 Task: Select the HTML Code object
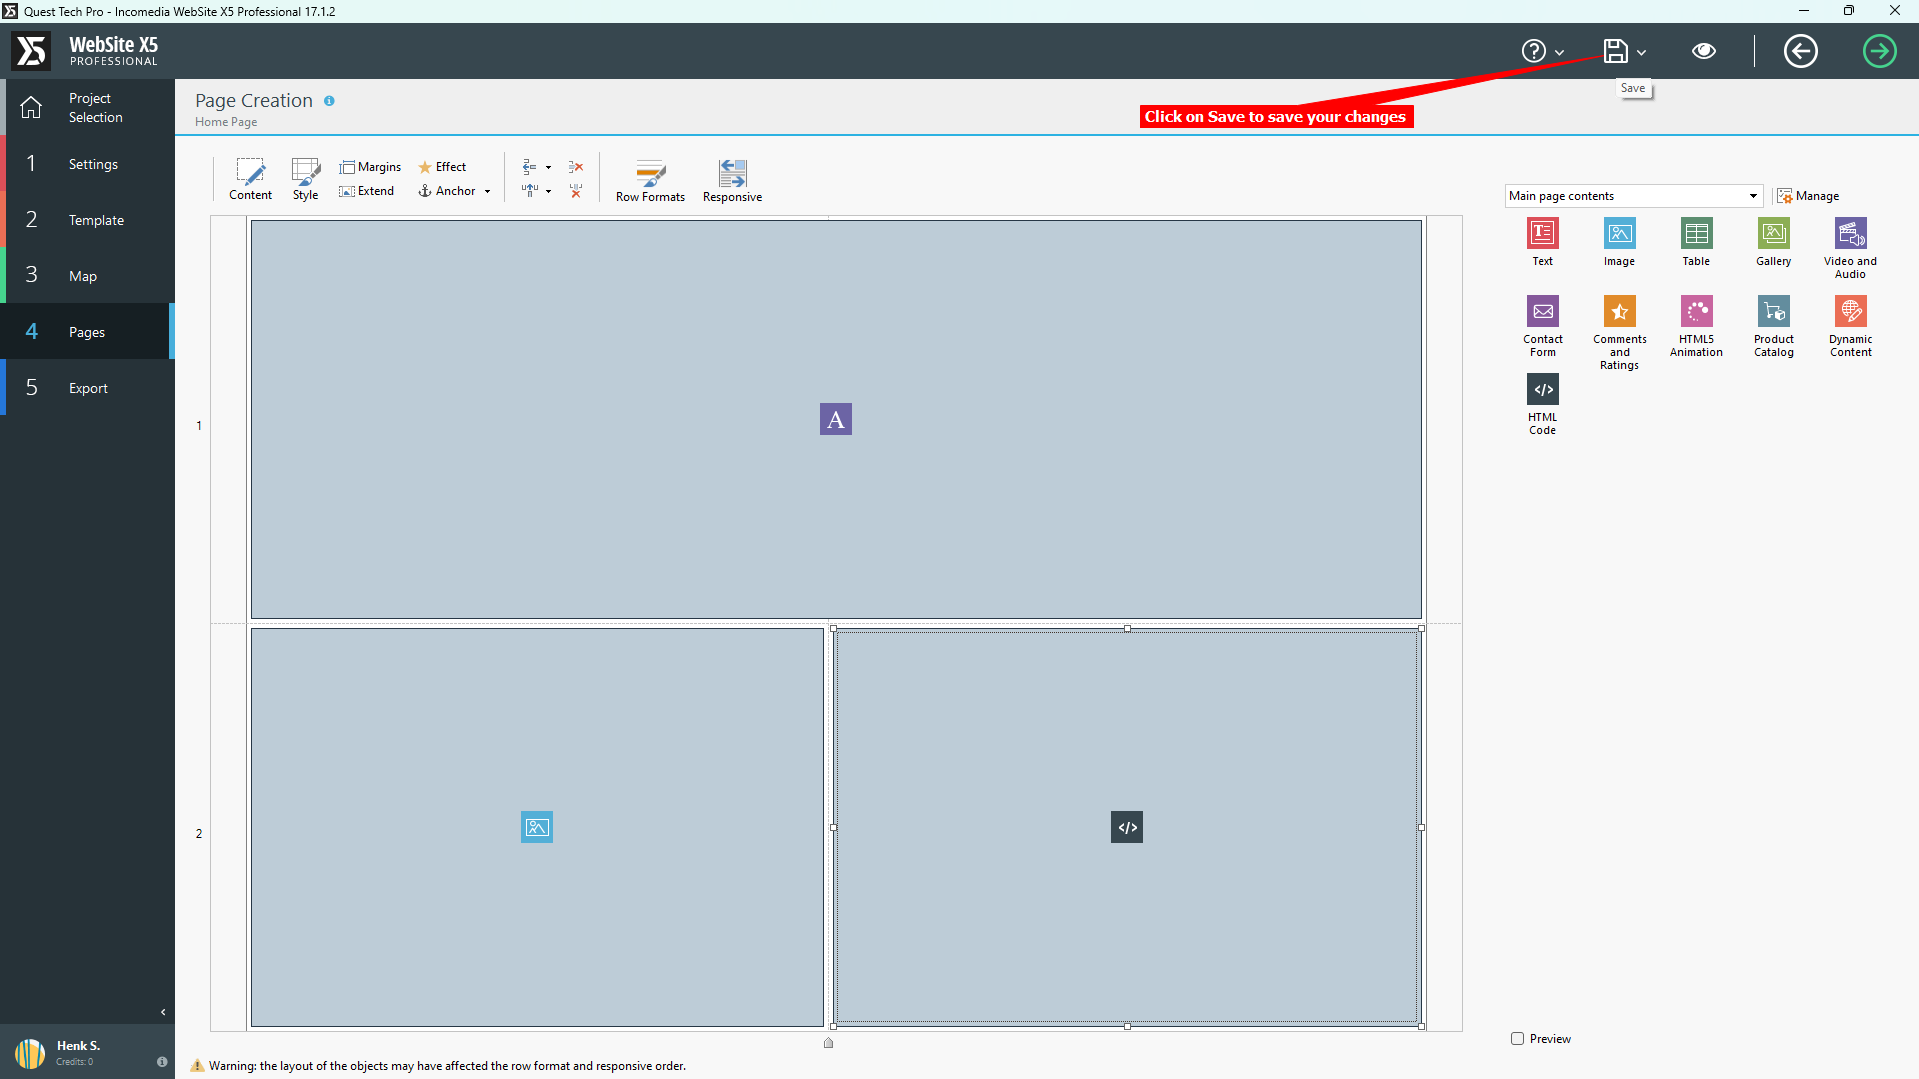pyautogui.click(x=1542, y=405)
